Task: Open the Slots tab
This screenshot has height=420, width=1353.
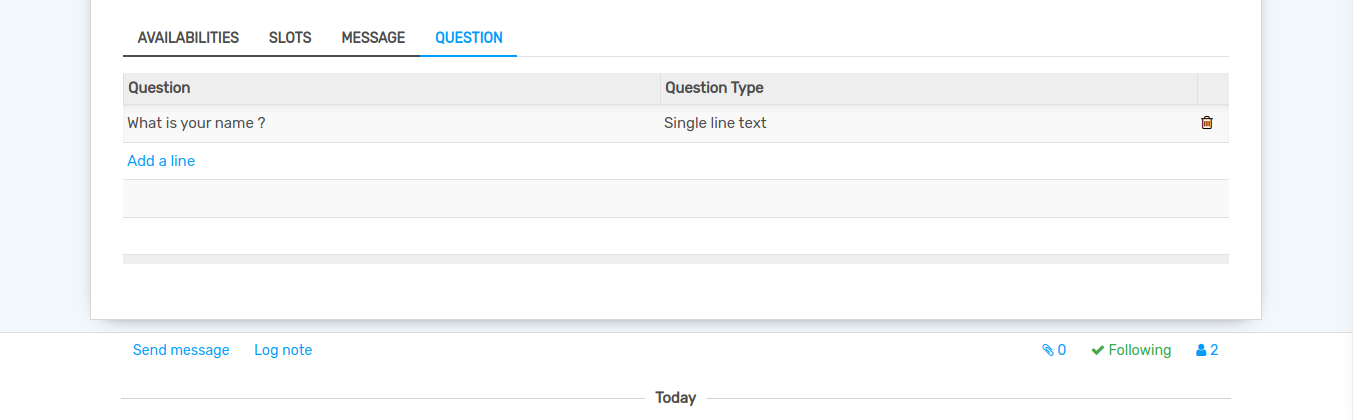Action: pos(290,38)
